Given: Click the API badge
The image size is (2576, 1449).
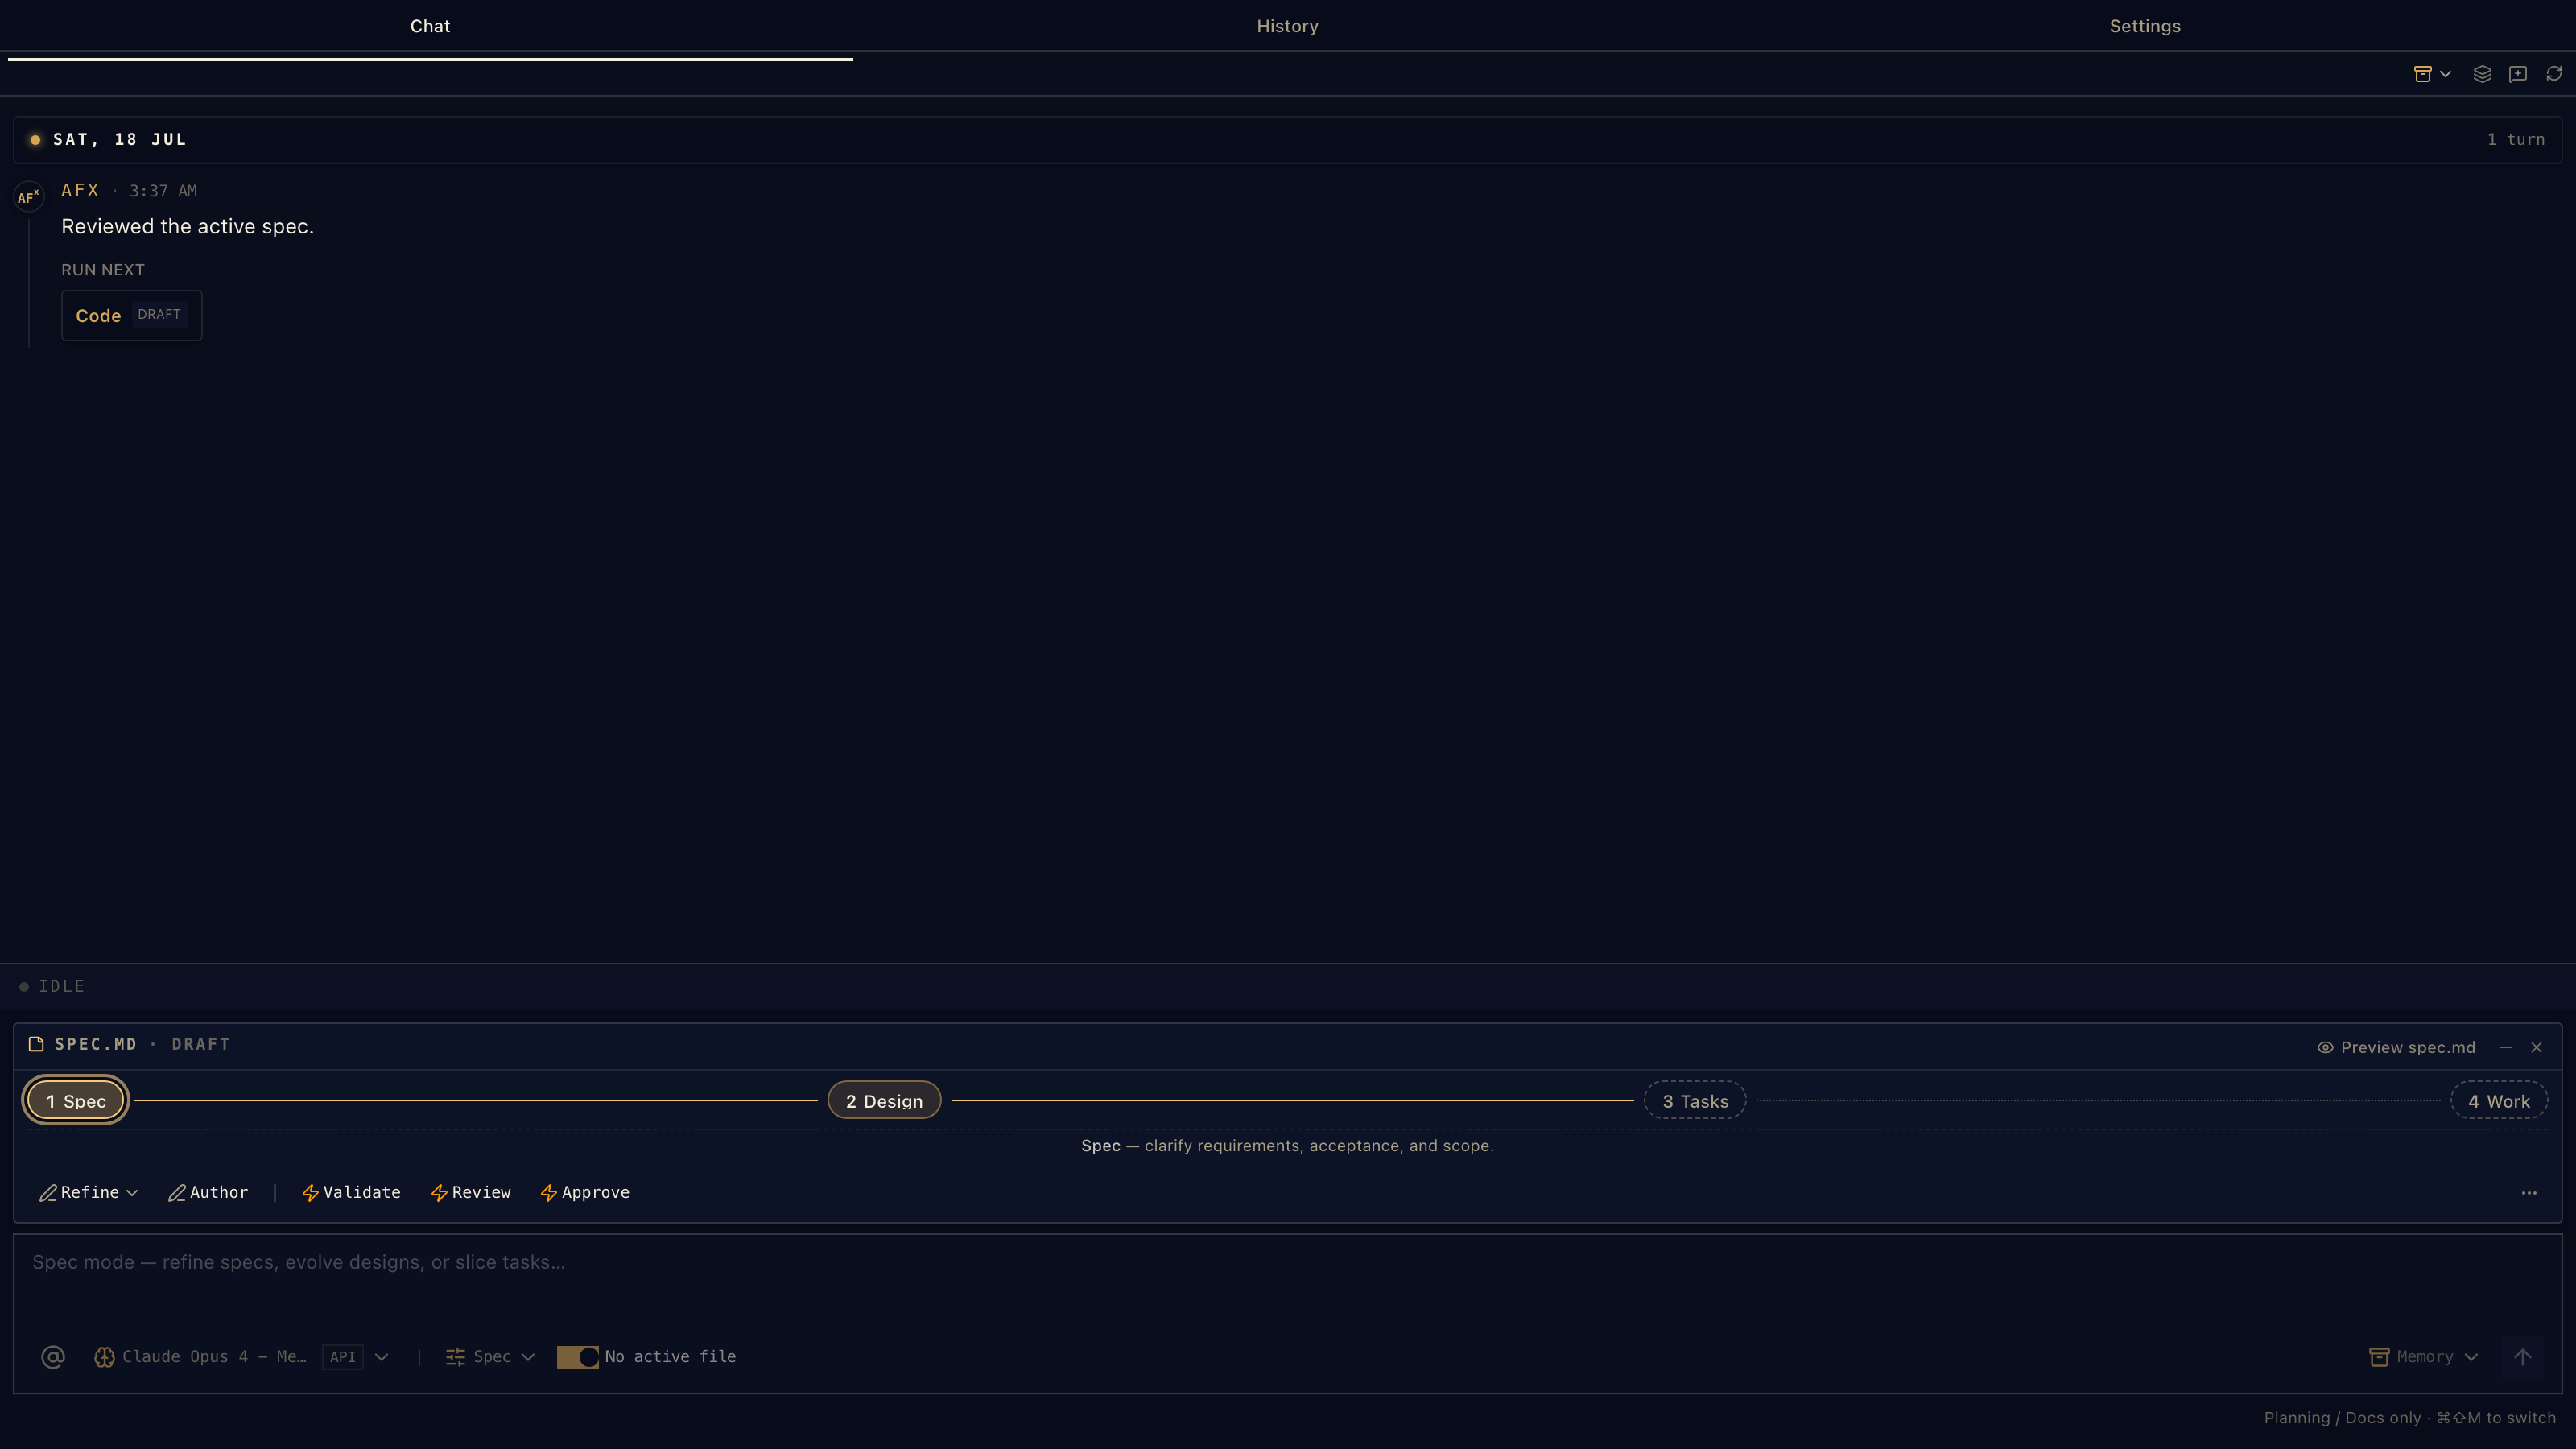Looking at the screenshot, I should click(x=343, y=1357).
